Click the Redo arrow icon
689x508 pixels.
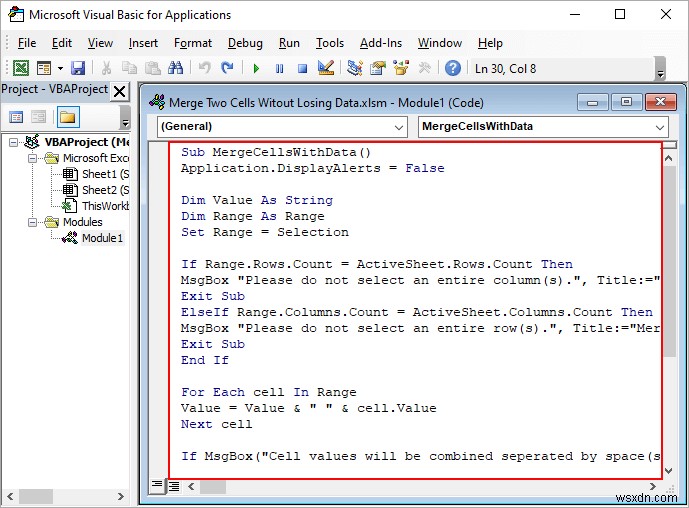(x=227, y=68)
